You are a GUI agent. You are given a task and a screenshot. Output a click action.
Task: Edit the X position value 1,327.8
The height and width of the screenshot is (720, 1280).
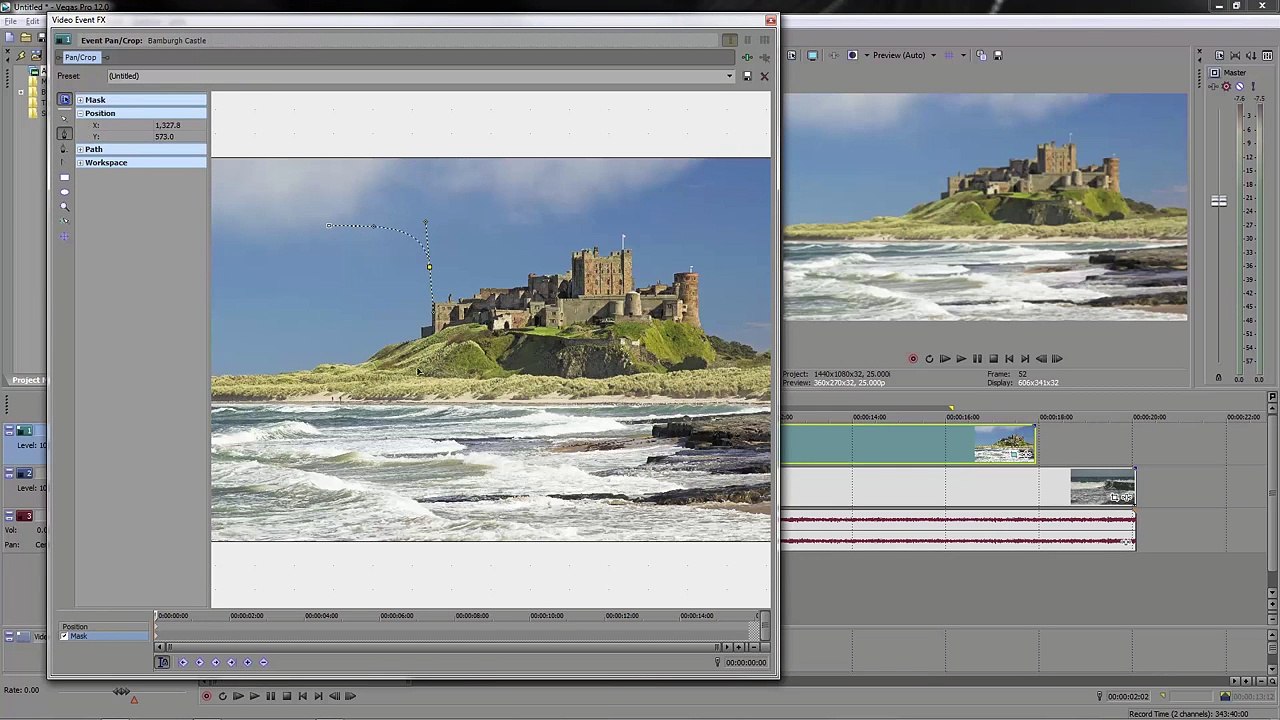click(168, 125)
